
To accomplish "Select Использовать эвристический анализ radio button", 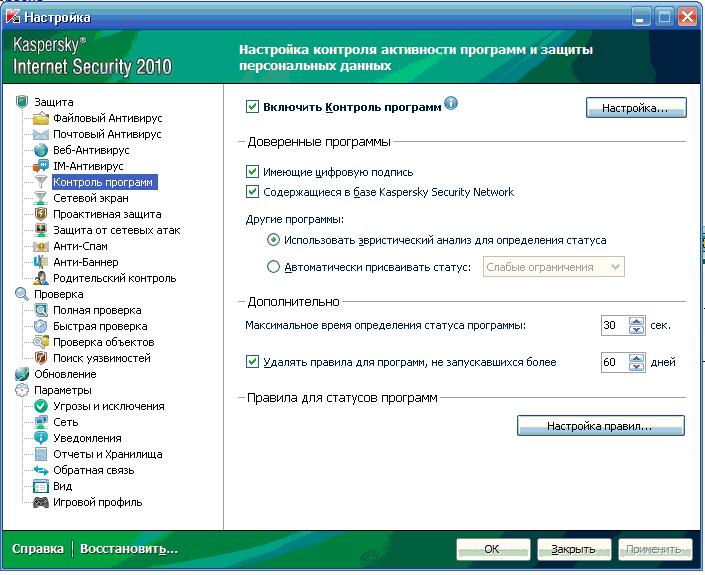I will (273, 240).
